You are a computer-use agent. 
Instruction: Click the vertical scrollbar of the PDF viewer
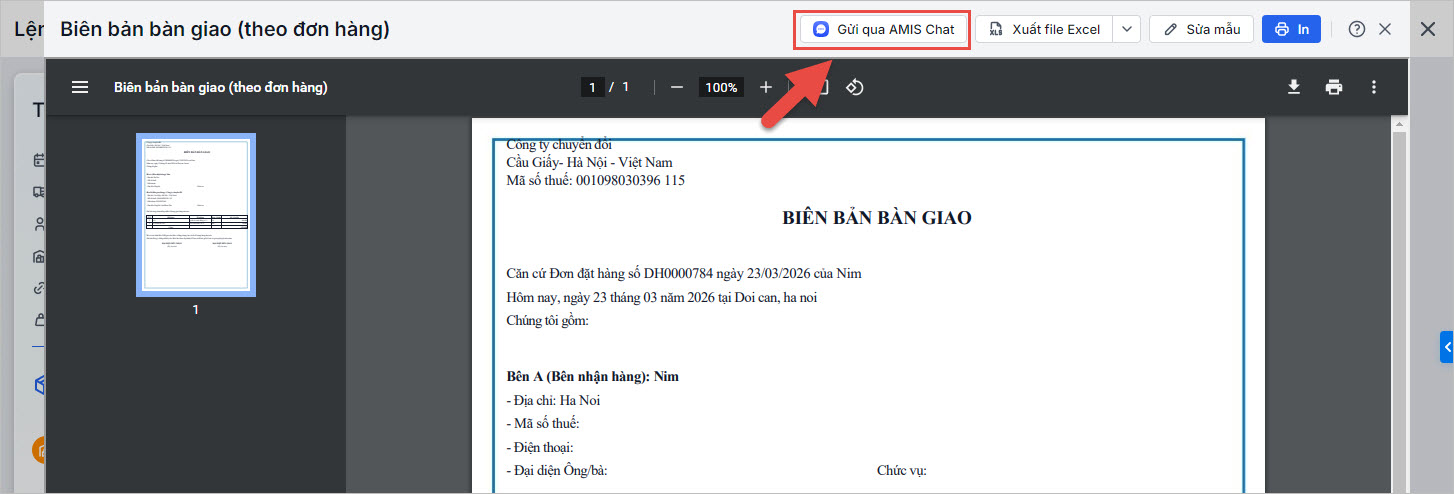1399,305
